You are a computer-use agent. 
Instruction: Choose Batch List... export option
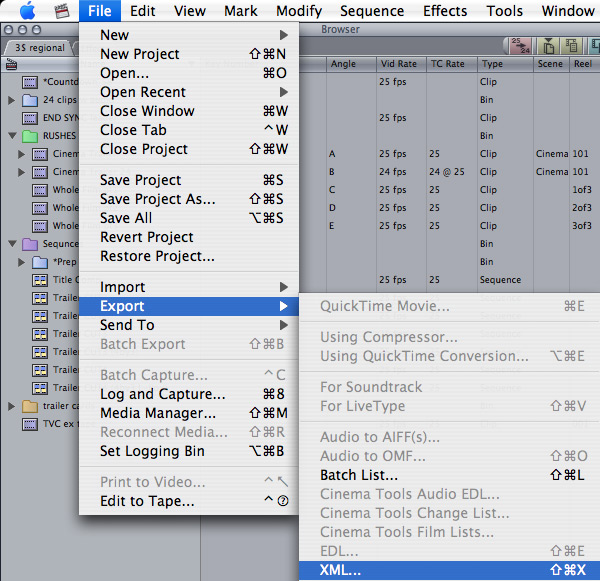pos(449,475)
